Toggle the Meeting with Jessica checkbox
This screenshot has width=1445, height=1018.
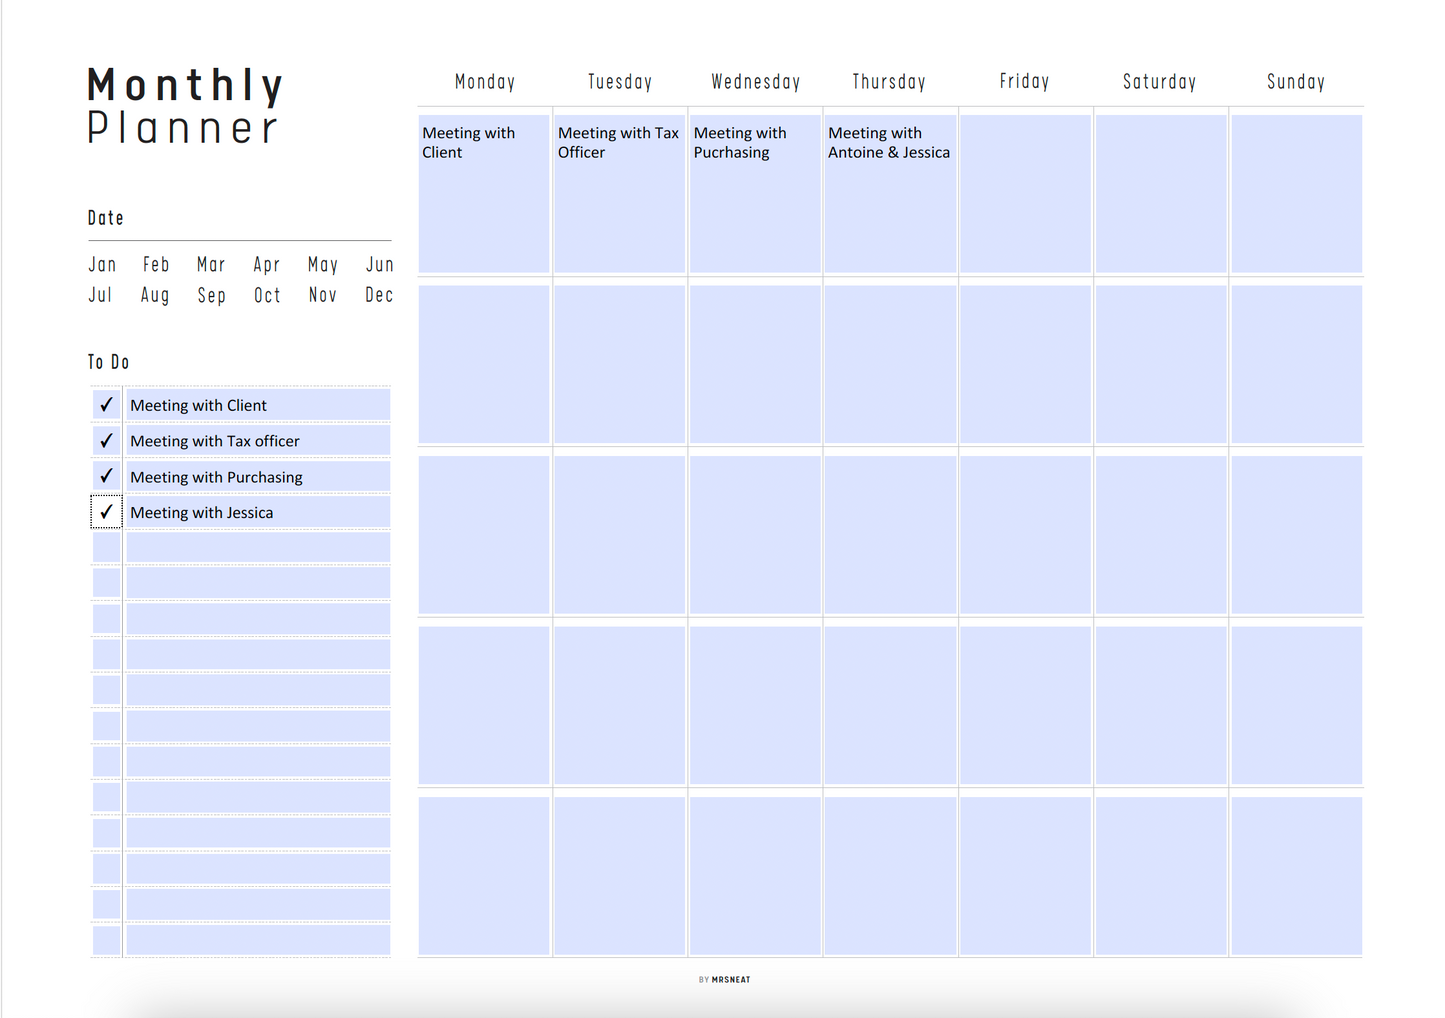106,512
